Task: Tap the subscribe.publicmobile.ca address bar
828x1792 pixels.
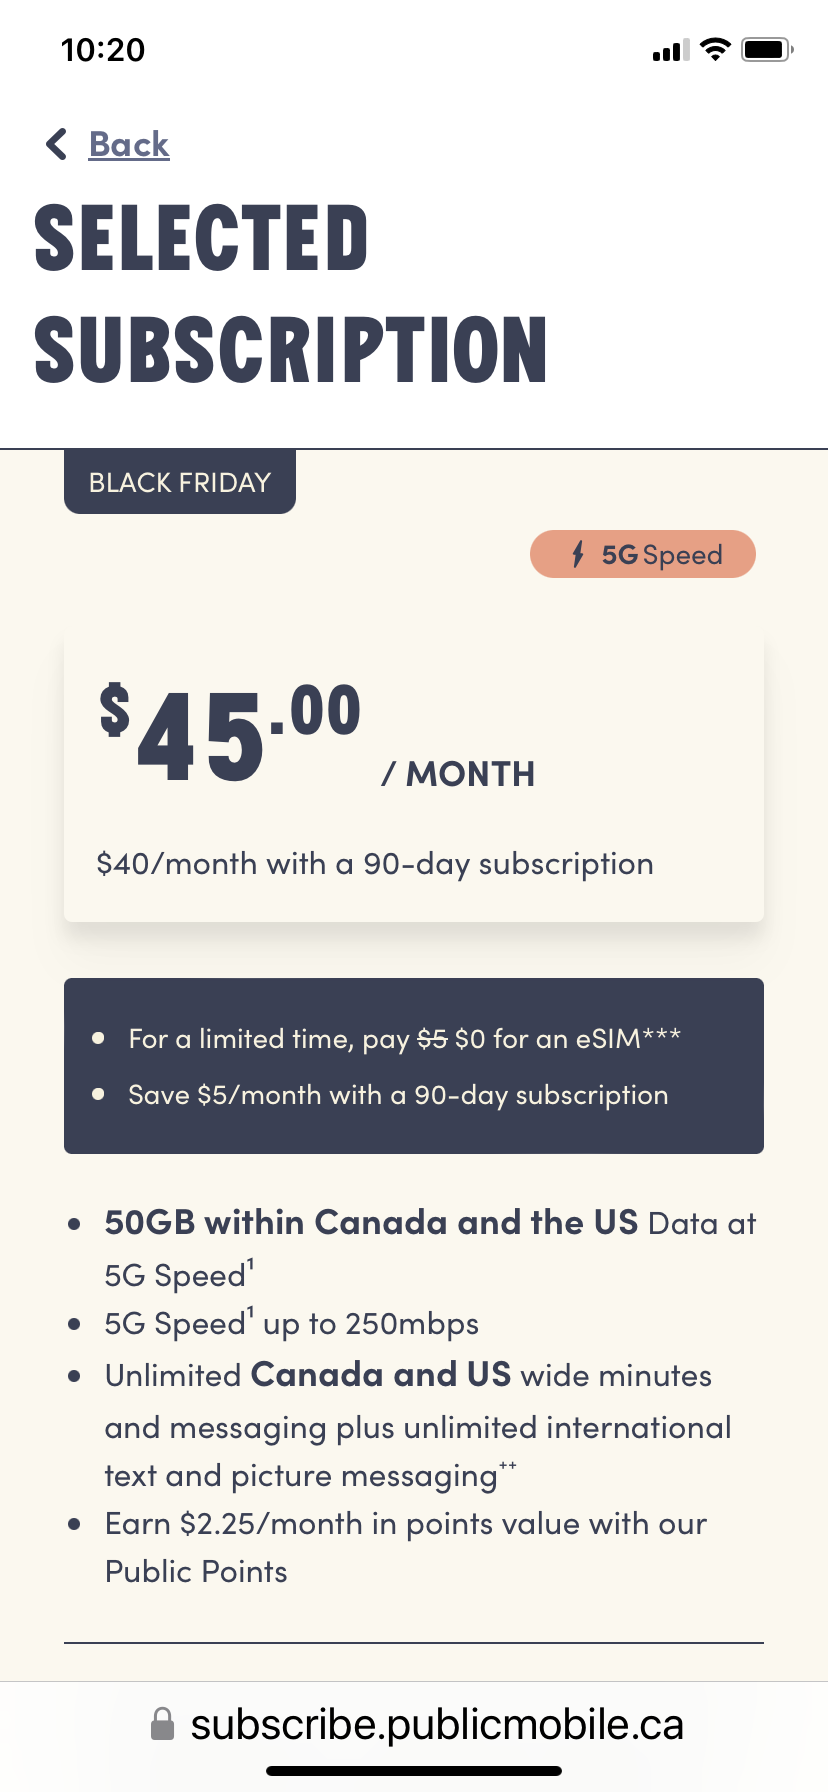Action: tap(437, 1723)
